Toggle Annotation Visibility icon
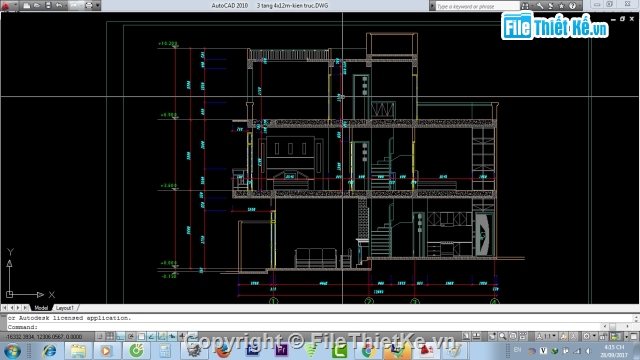The image size is (640, 360). (564, 336)
